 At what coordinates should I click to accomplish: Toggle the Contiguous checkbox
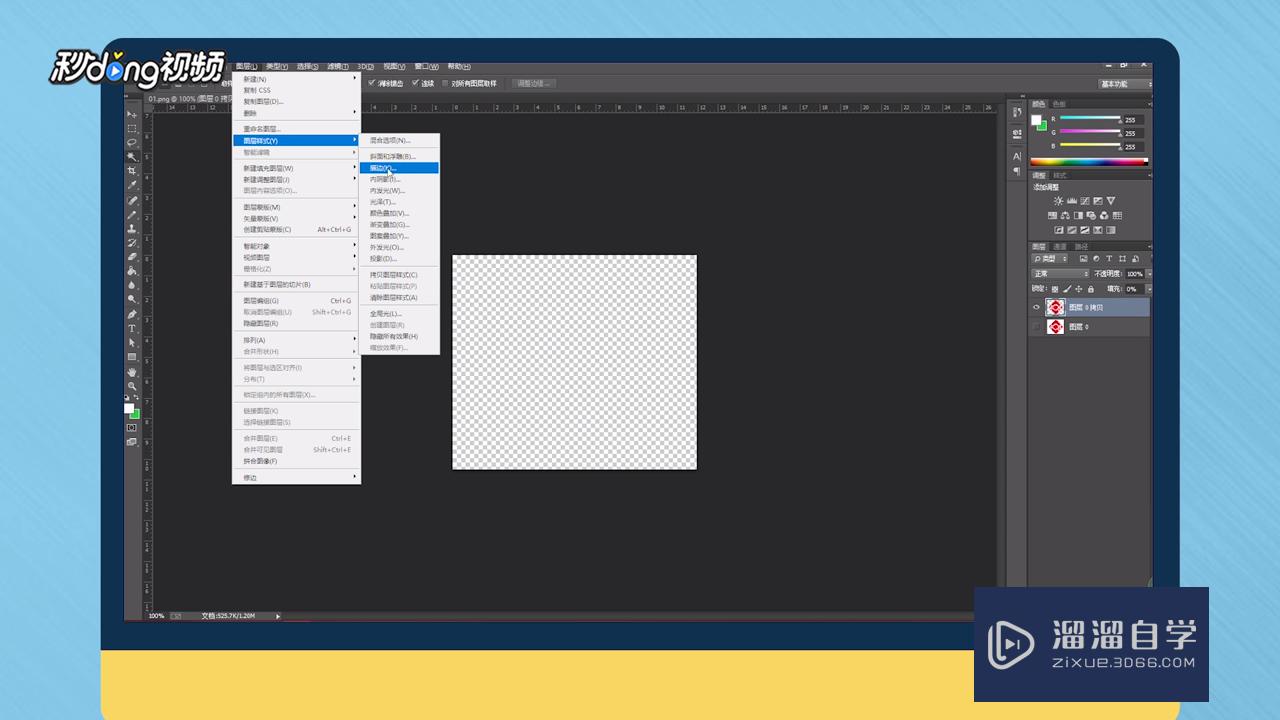pos(416,83)
